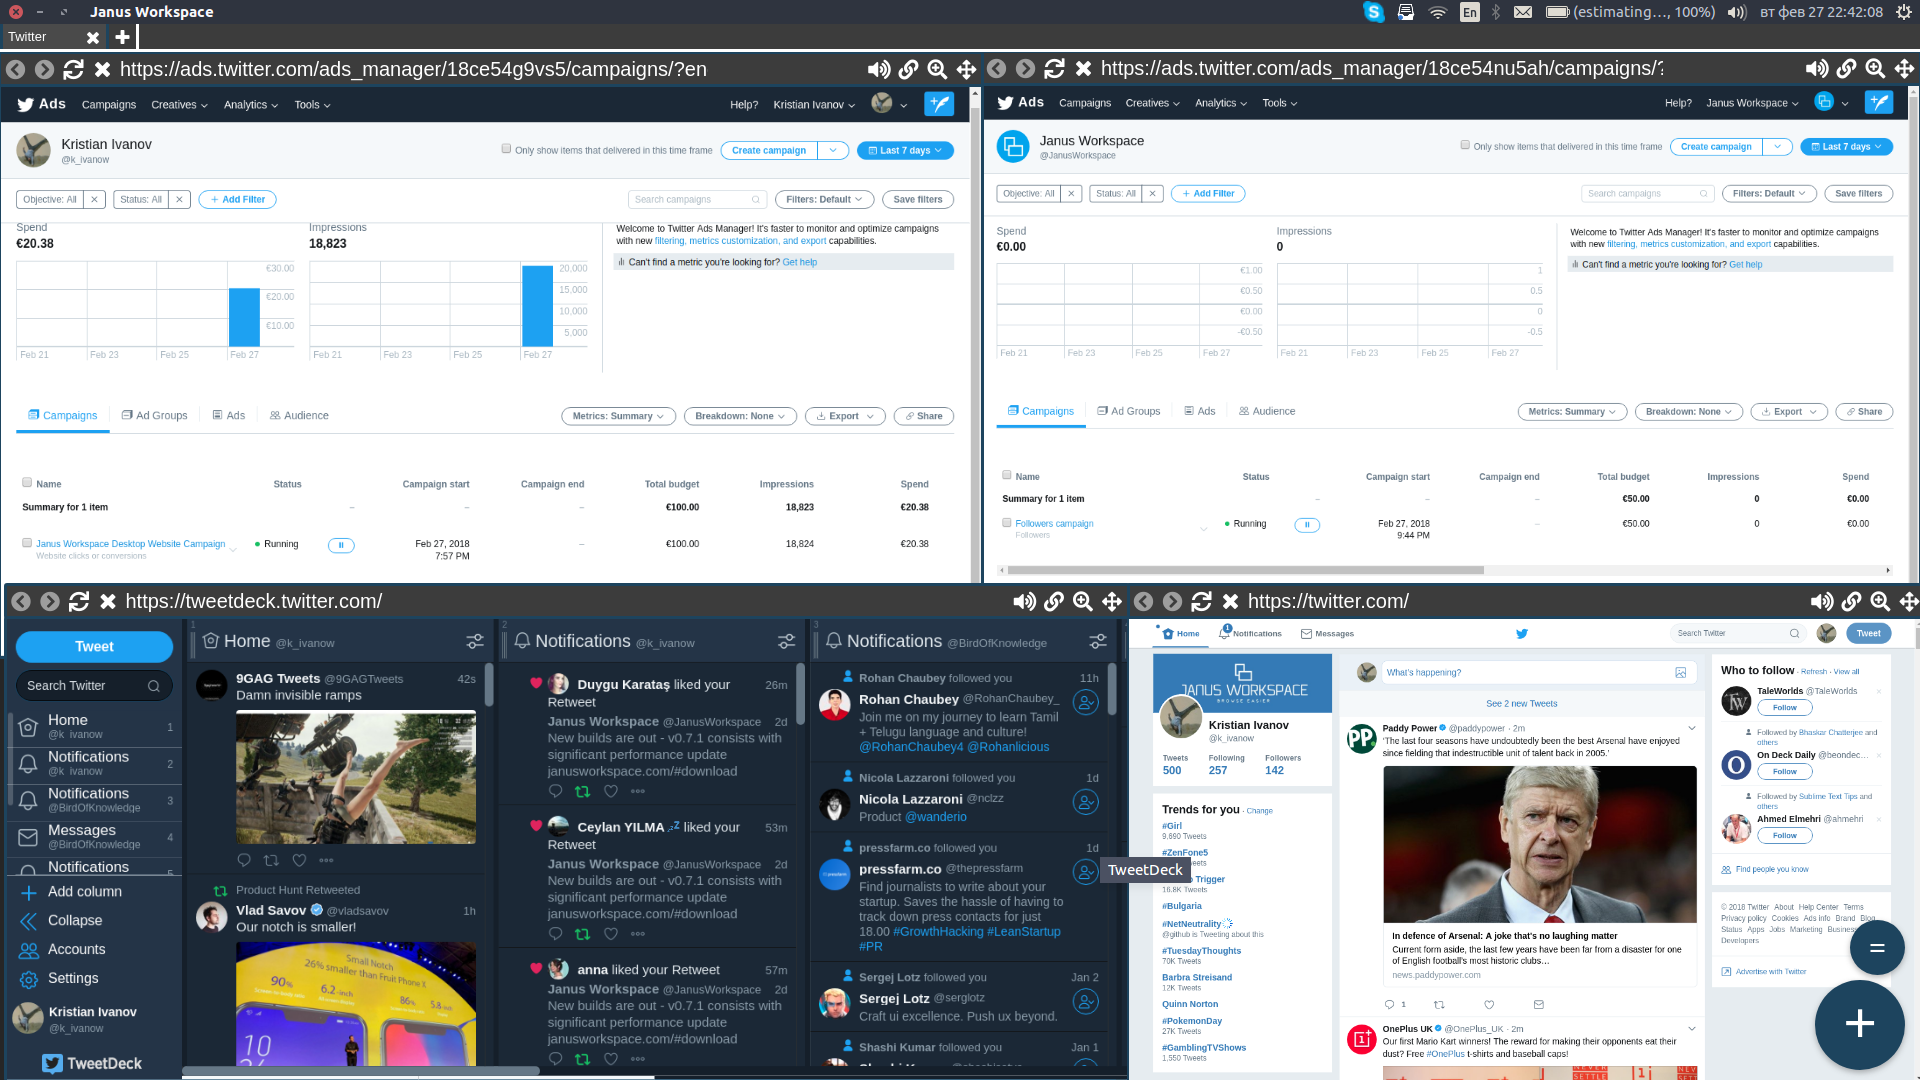This screenshot has width=1920, height=1080.
Task: Switch to Ad Groups tab in left panel
Action: [155, 416]
